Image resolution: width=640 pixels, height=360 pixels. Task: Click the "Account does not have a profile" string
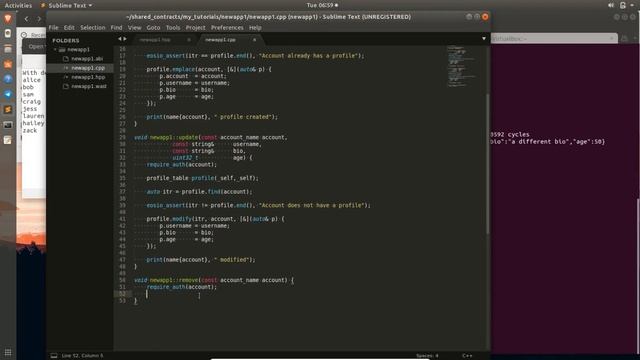(x=312, y=205)
